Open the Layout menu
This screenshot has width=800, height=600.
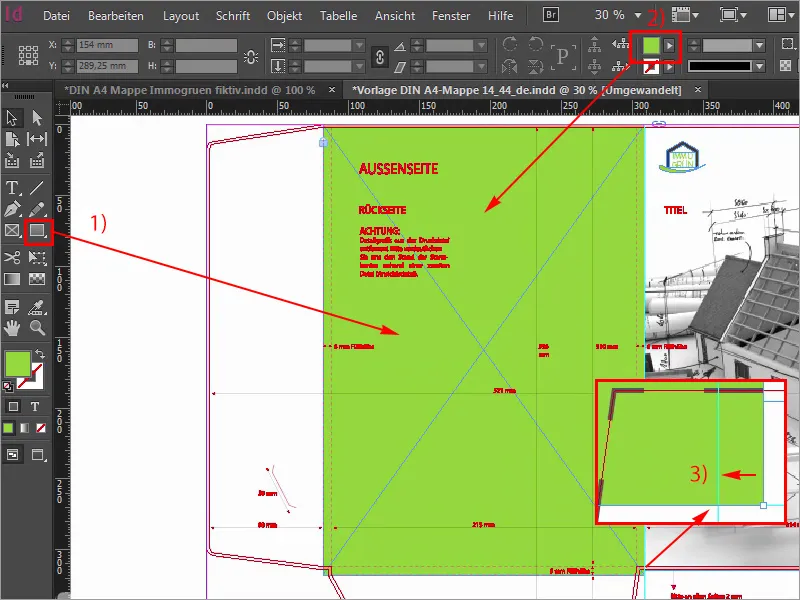pos(181,16)
